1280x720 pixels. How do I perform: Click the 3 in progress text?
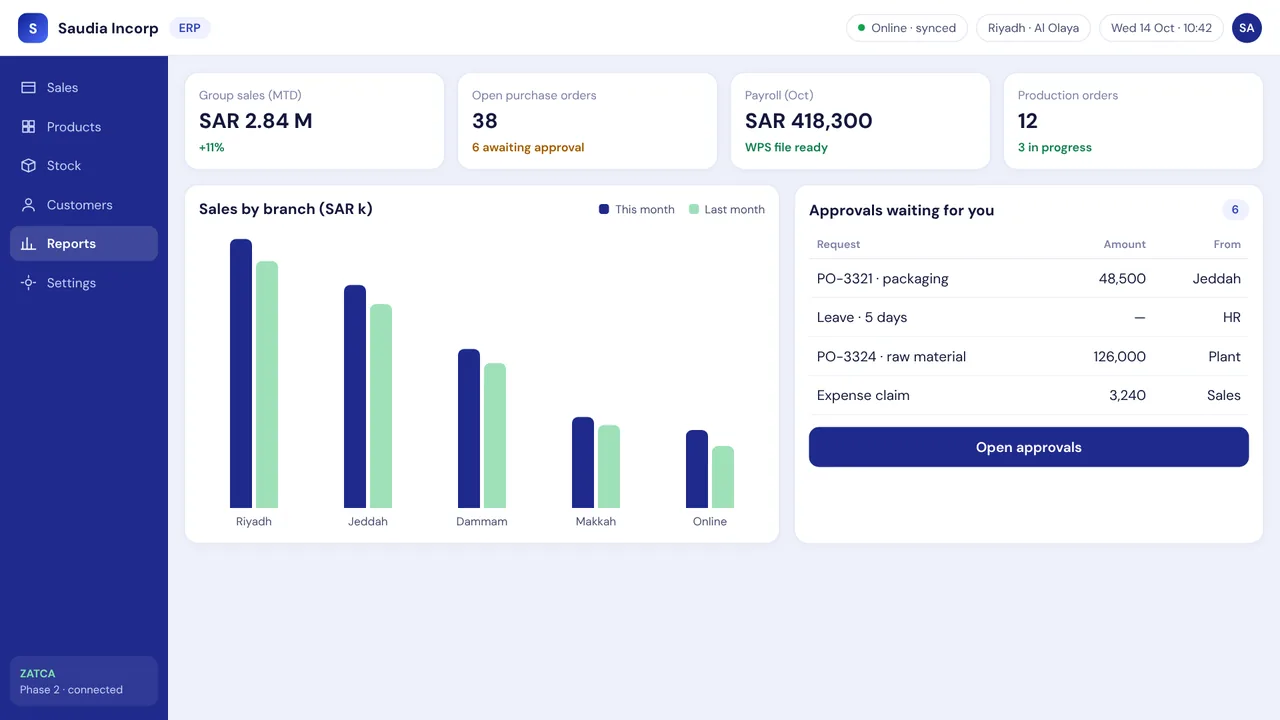1055,148
